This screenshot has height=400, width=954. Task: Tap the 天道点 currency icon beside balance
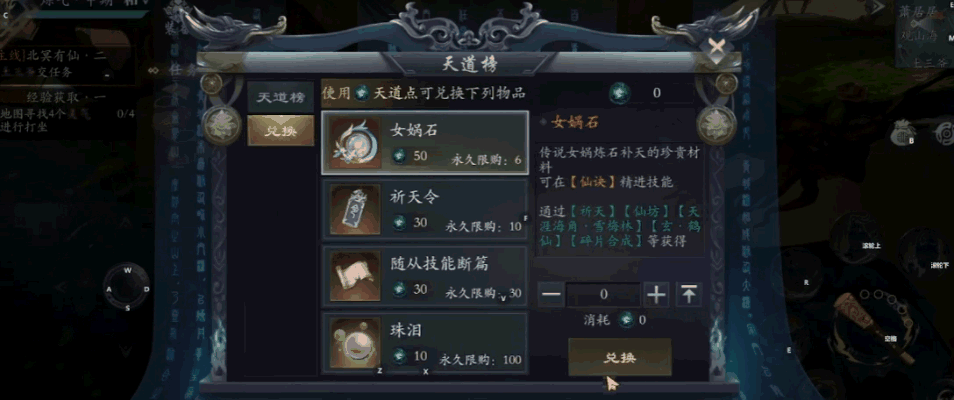click(x=620, y=93)
